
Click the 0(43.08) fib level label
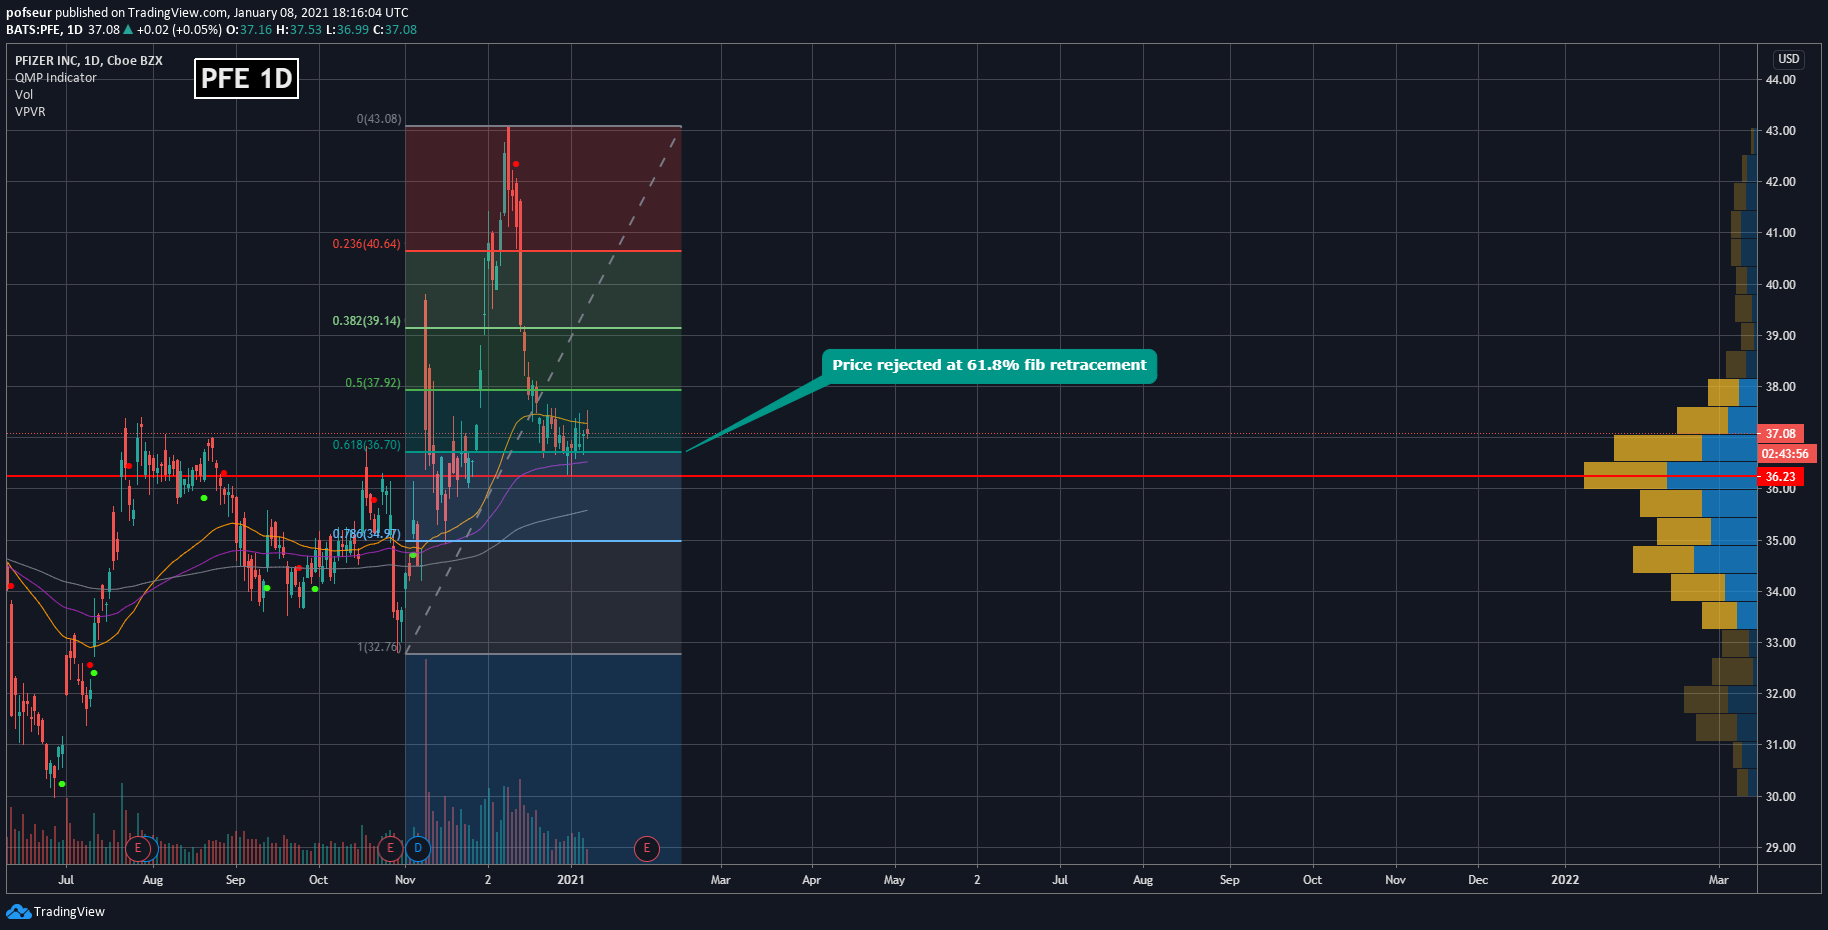379,119
